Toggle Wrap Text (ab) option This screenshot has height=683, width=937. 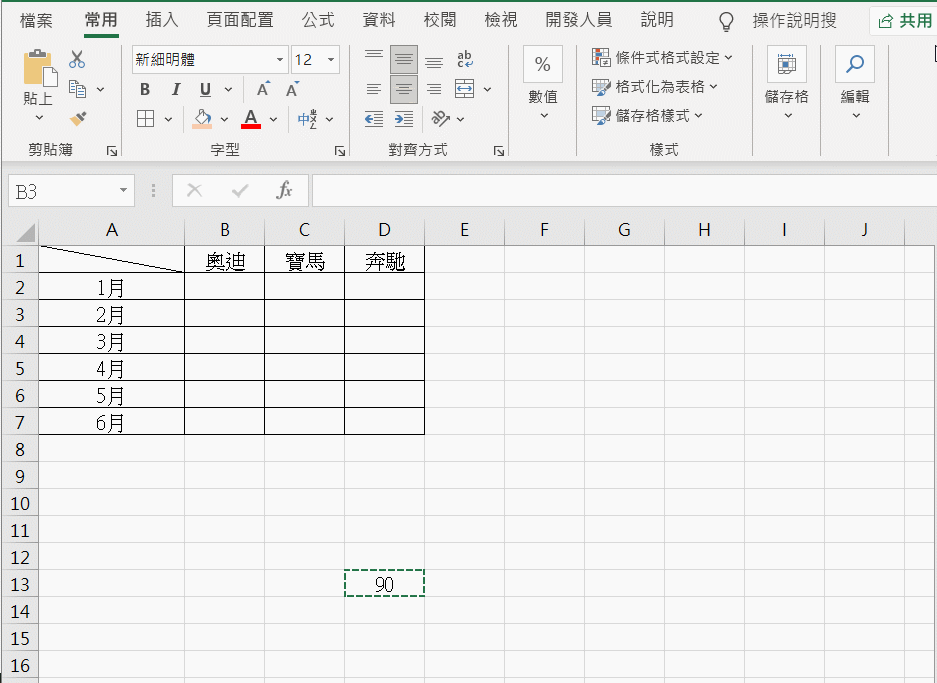click(464, 59)
